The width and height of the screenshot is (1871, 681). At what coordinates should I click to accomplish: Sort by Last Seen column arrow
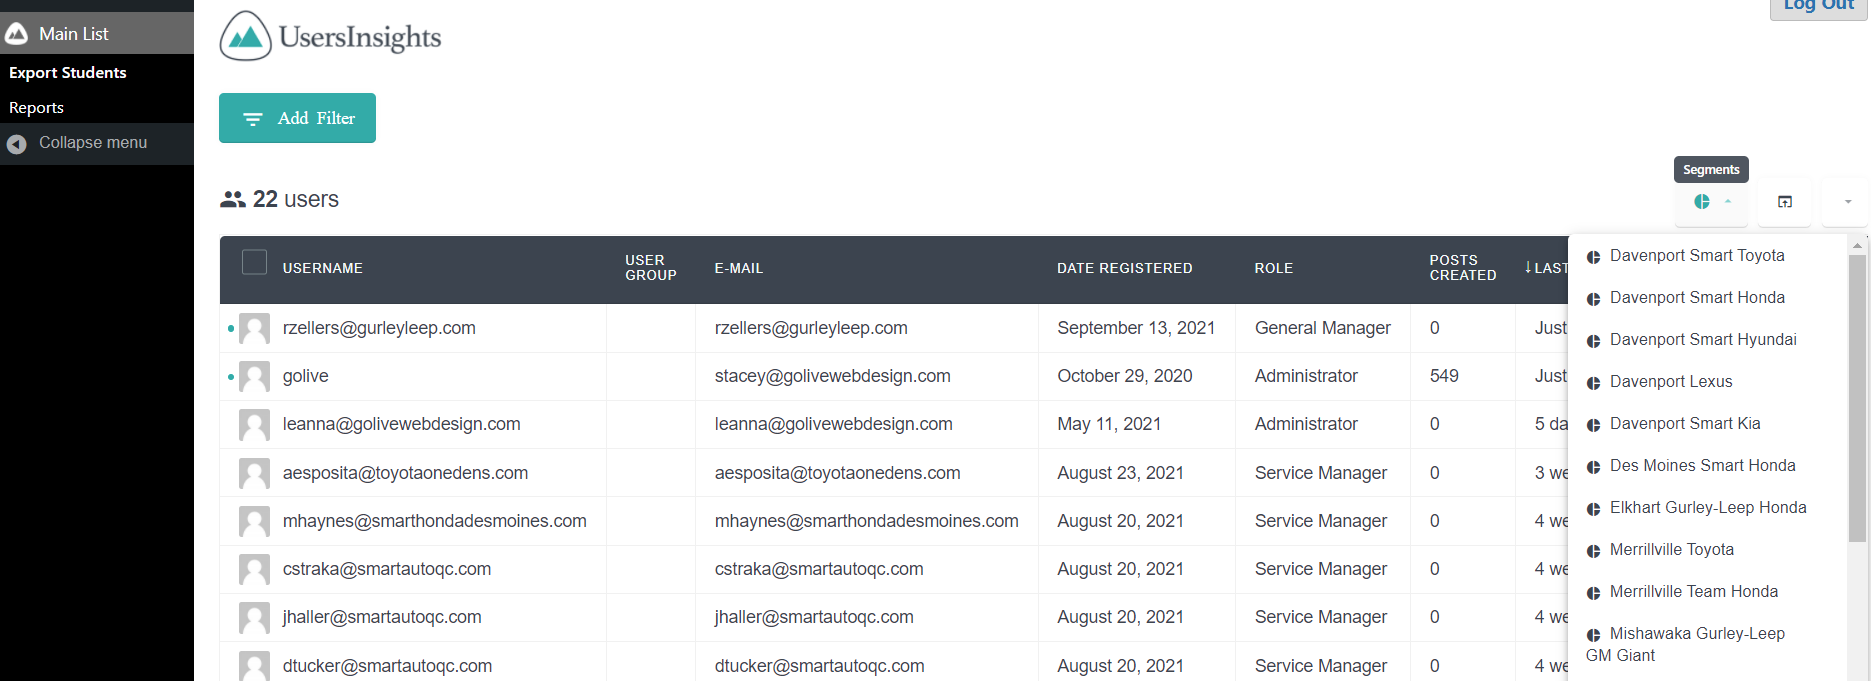tap(1528, 267)
